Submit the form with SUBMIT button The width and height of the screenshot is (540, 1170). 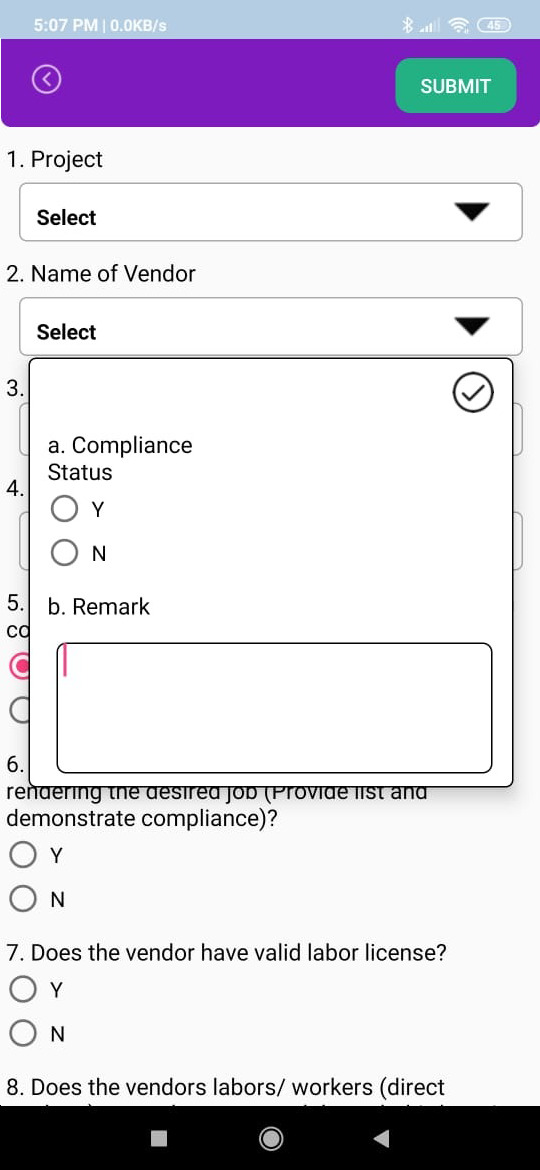coord(456,86)
